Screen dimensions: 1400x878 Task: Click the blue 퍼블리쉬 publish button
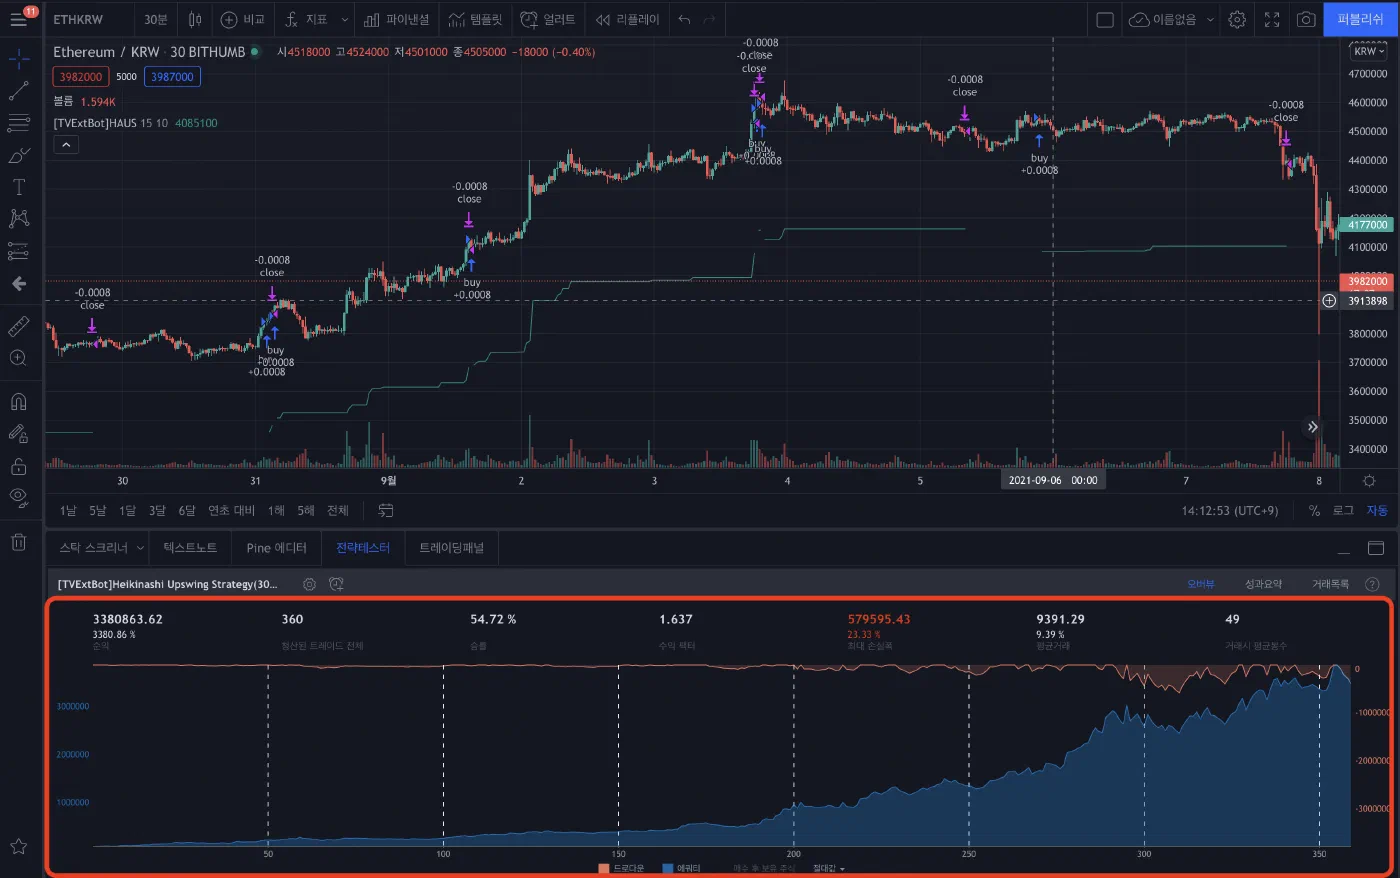[1360, 19]
